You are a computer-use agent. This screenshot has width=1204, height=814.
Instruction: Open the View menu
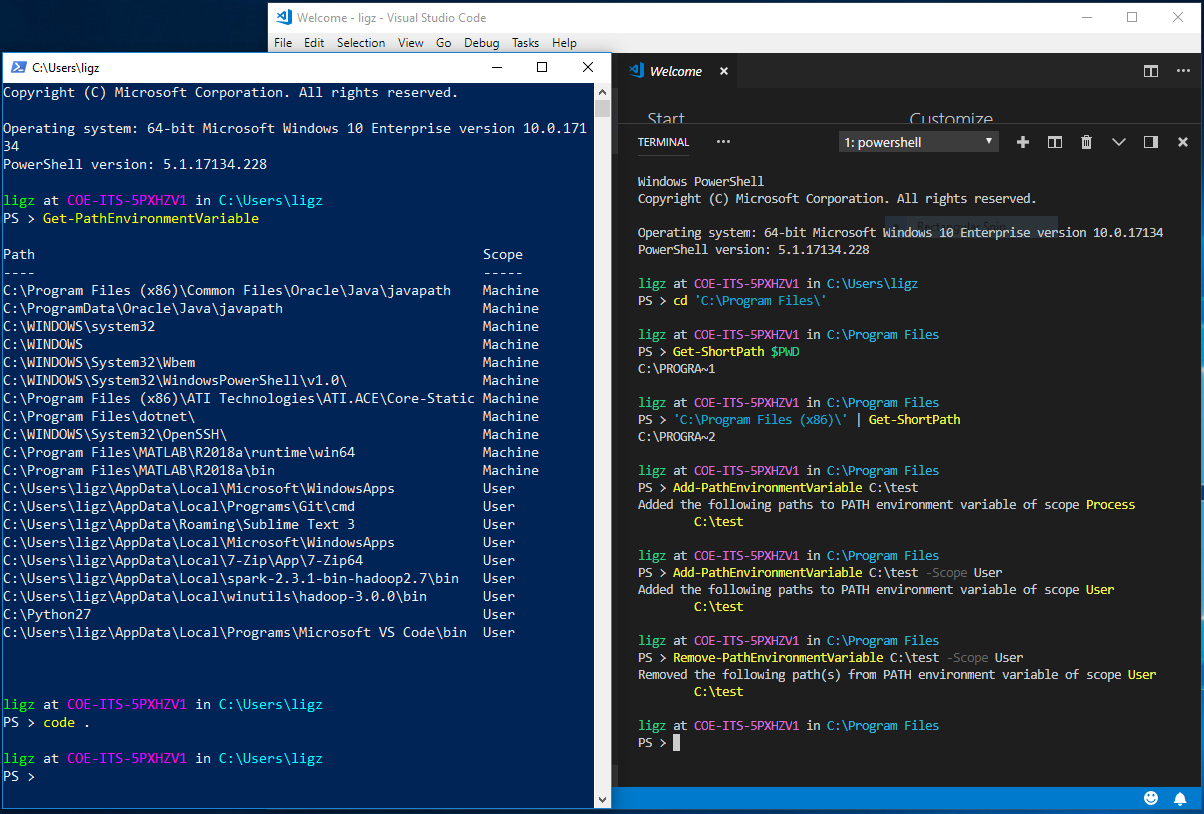[410, 43]
